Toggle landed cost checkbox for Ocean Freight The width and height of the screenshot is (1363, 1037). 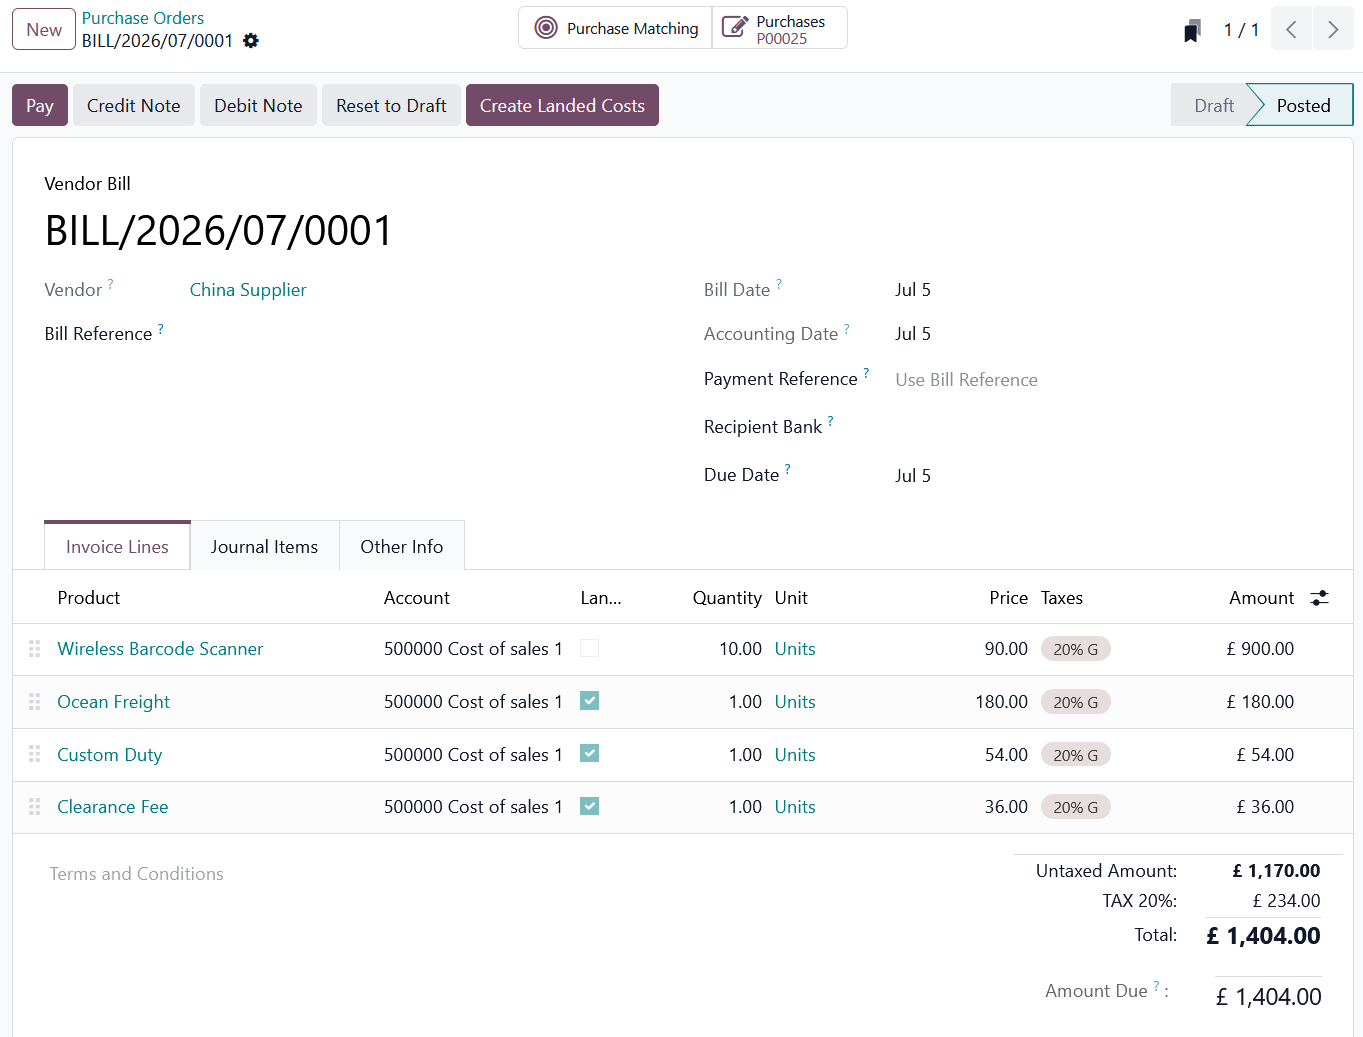590,701
